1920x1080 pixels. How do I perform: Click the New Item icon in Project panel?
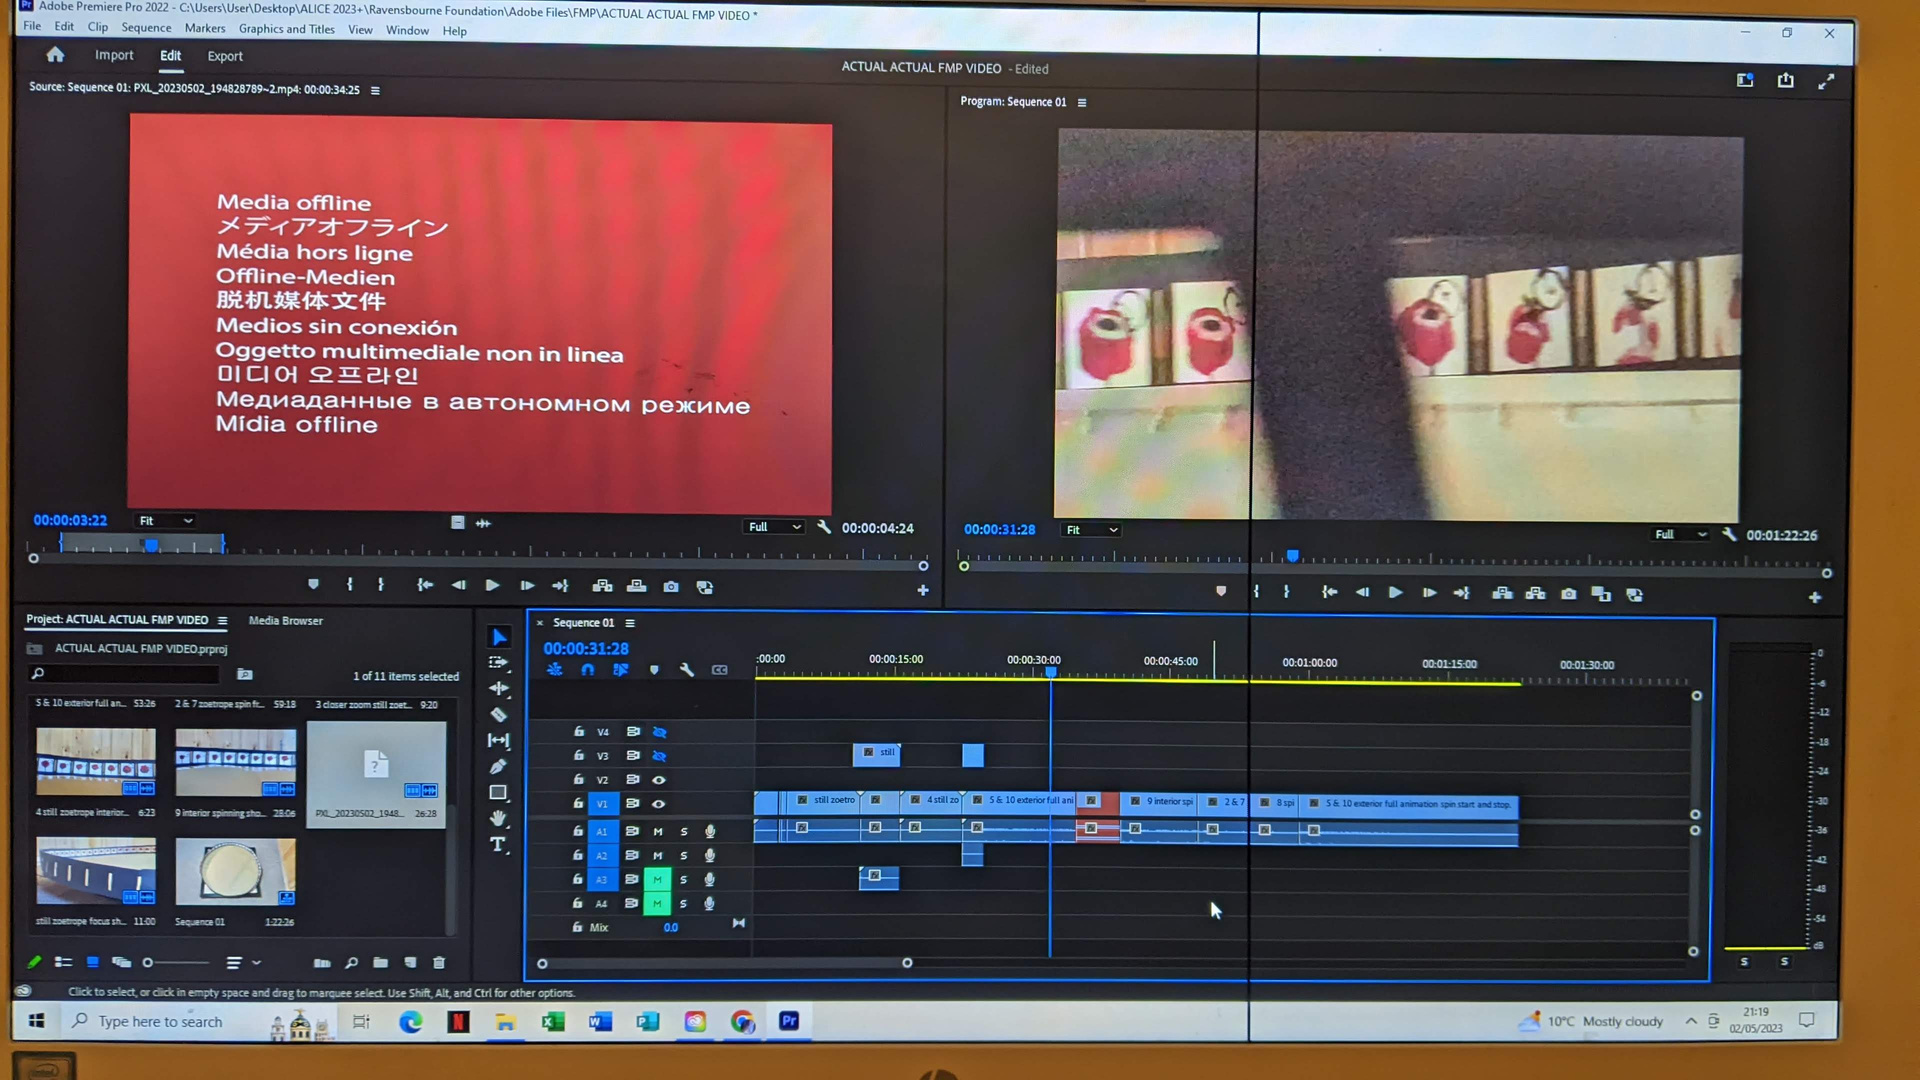410,963
